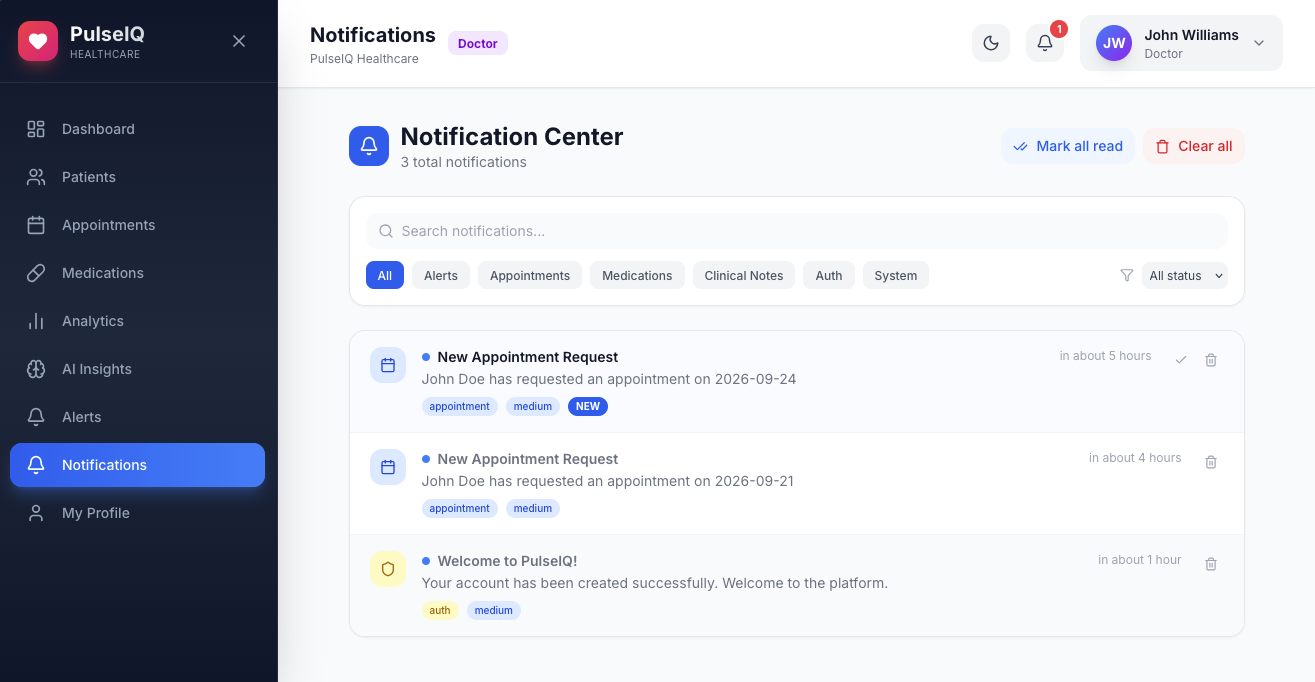Collapse the sidebar with the X icon
This screenshot has height=682, width=1315.
pos(239,41)
